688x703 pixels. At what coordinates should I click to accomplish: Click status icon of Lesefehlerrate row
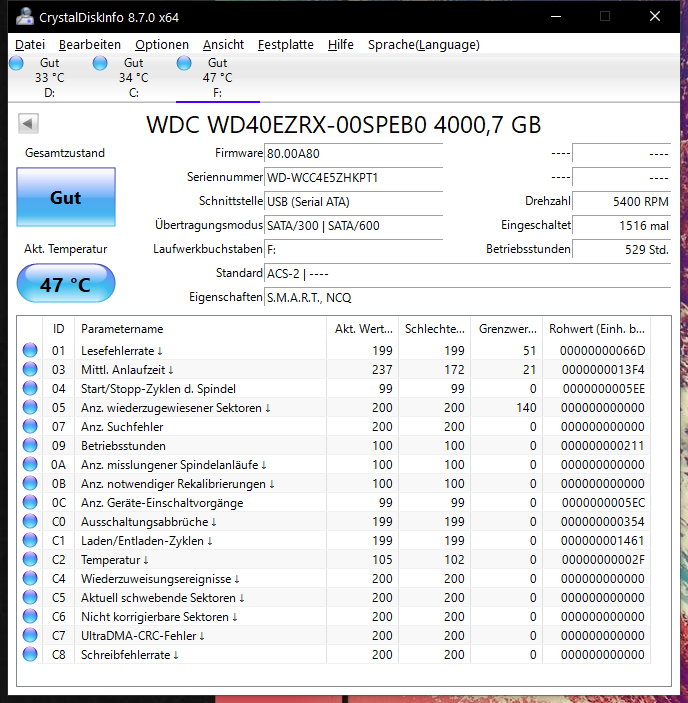(30, 350)
